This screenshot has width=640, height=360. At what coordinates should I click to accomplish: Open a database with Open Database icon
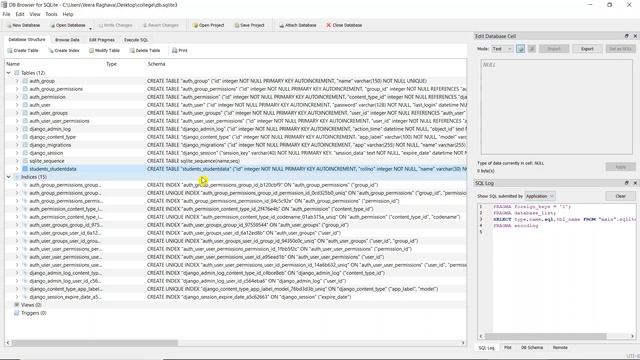coord(52,25)
